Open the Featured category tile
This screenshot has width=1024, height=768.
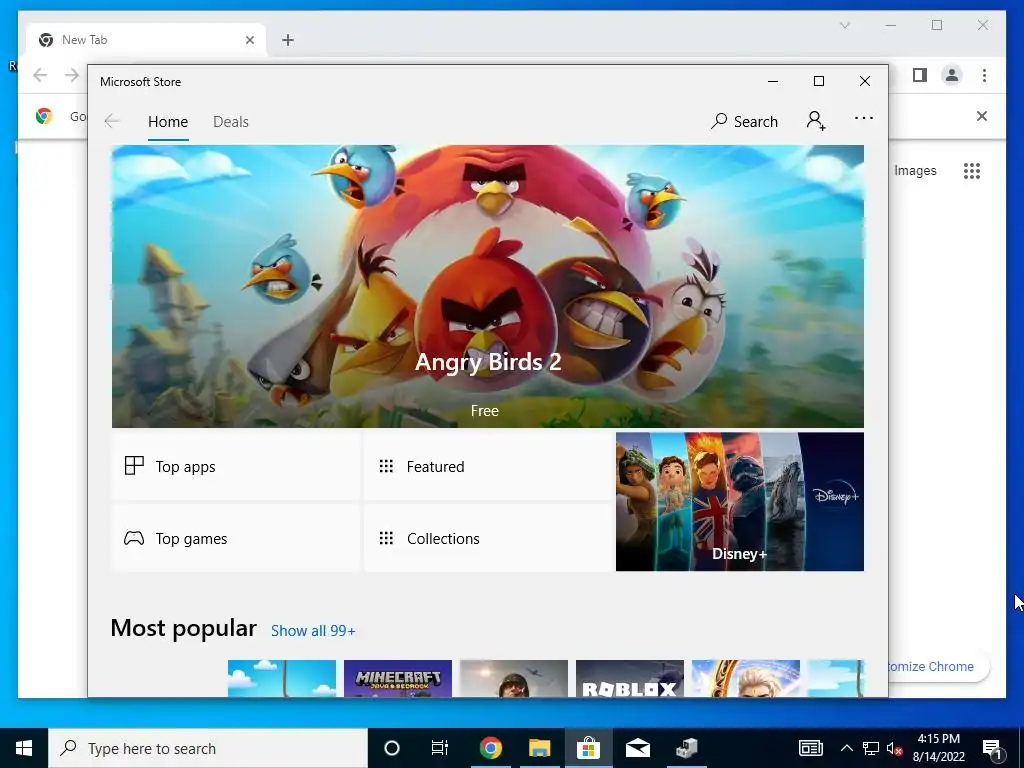coord(487,466)
